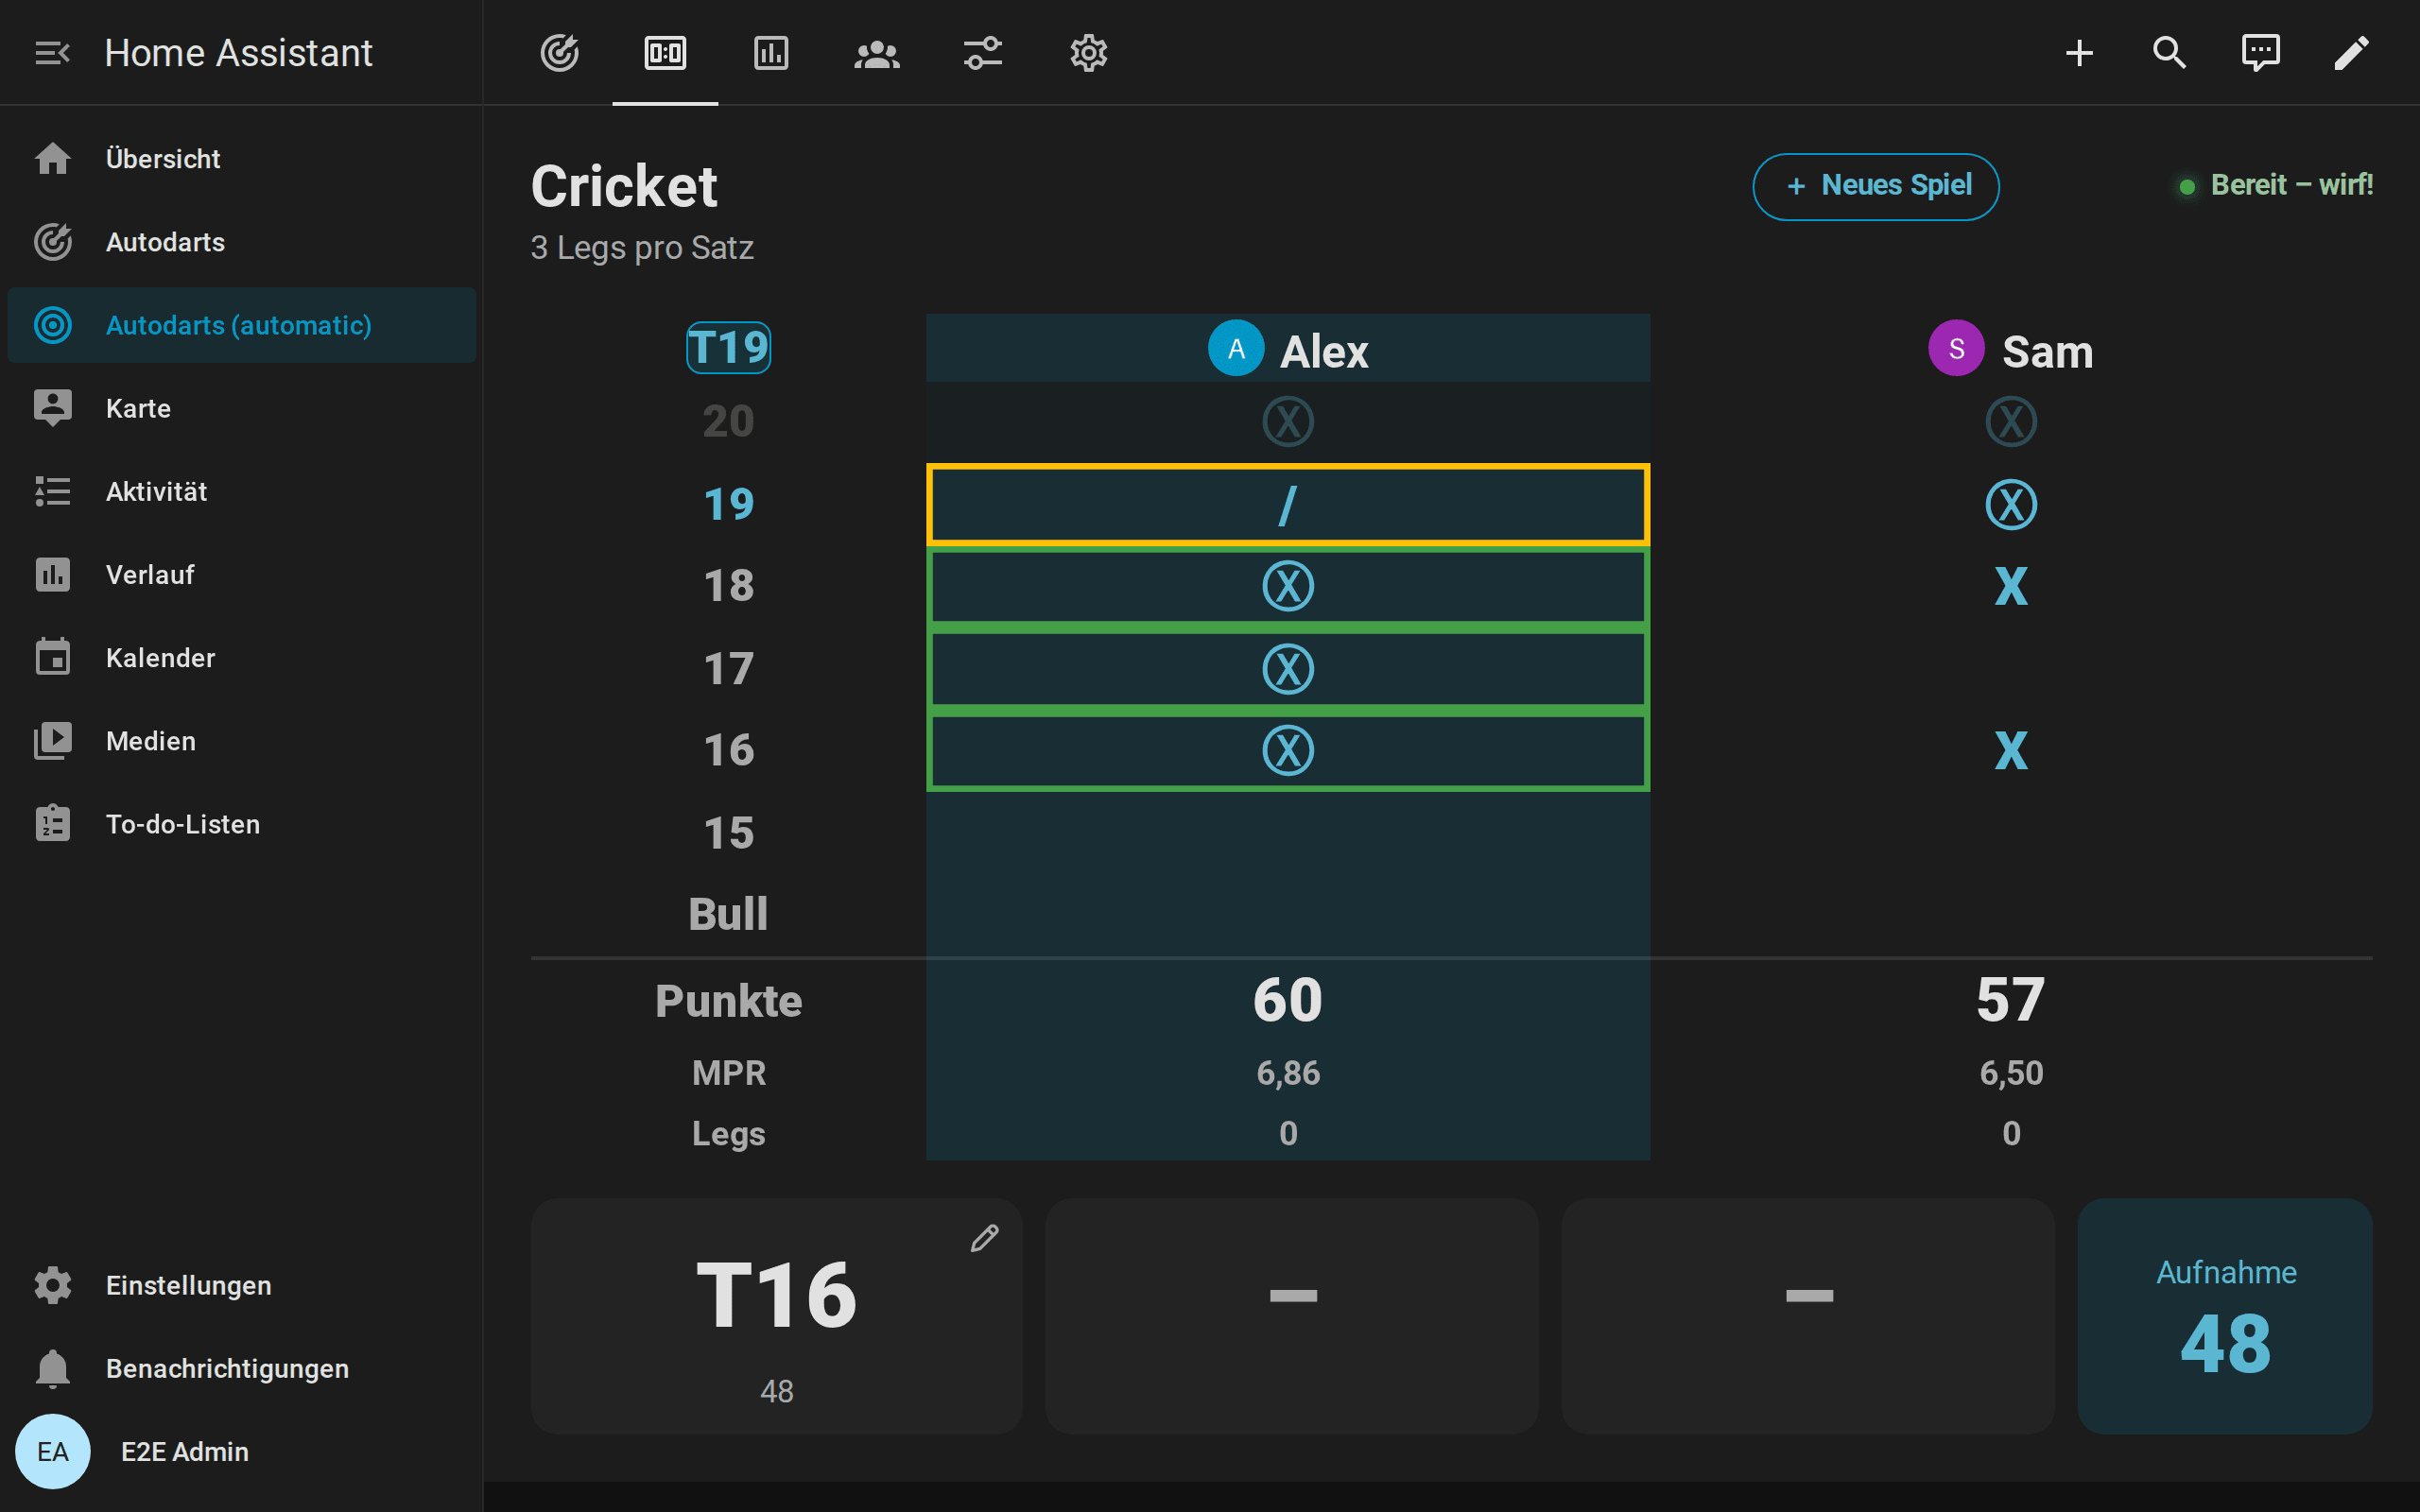Click the plus add icon in header
Viewport: 2420px width, 1512px height.
2079,52
